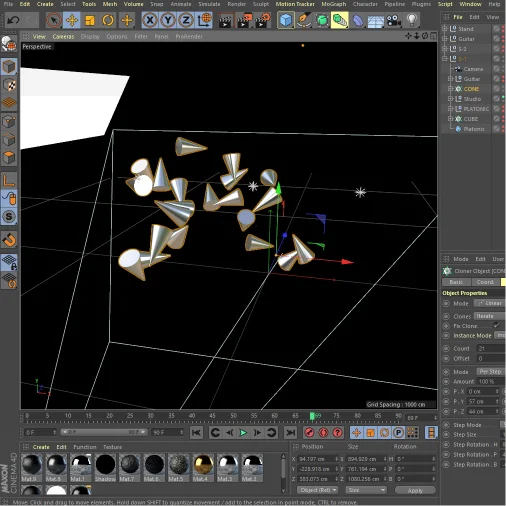
Task: Expand the CONE cloner in hierarchy
Action: click(450, 89)
